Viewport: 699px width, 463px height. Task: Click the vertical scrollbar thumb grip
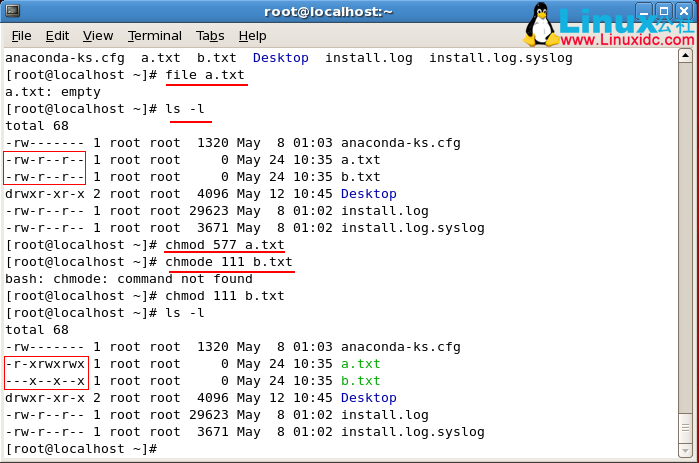685,428
